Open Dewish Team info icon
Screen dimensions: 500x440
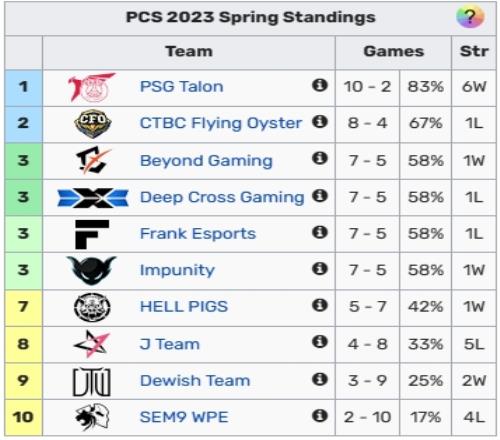[320, 379]
